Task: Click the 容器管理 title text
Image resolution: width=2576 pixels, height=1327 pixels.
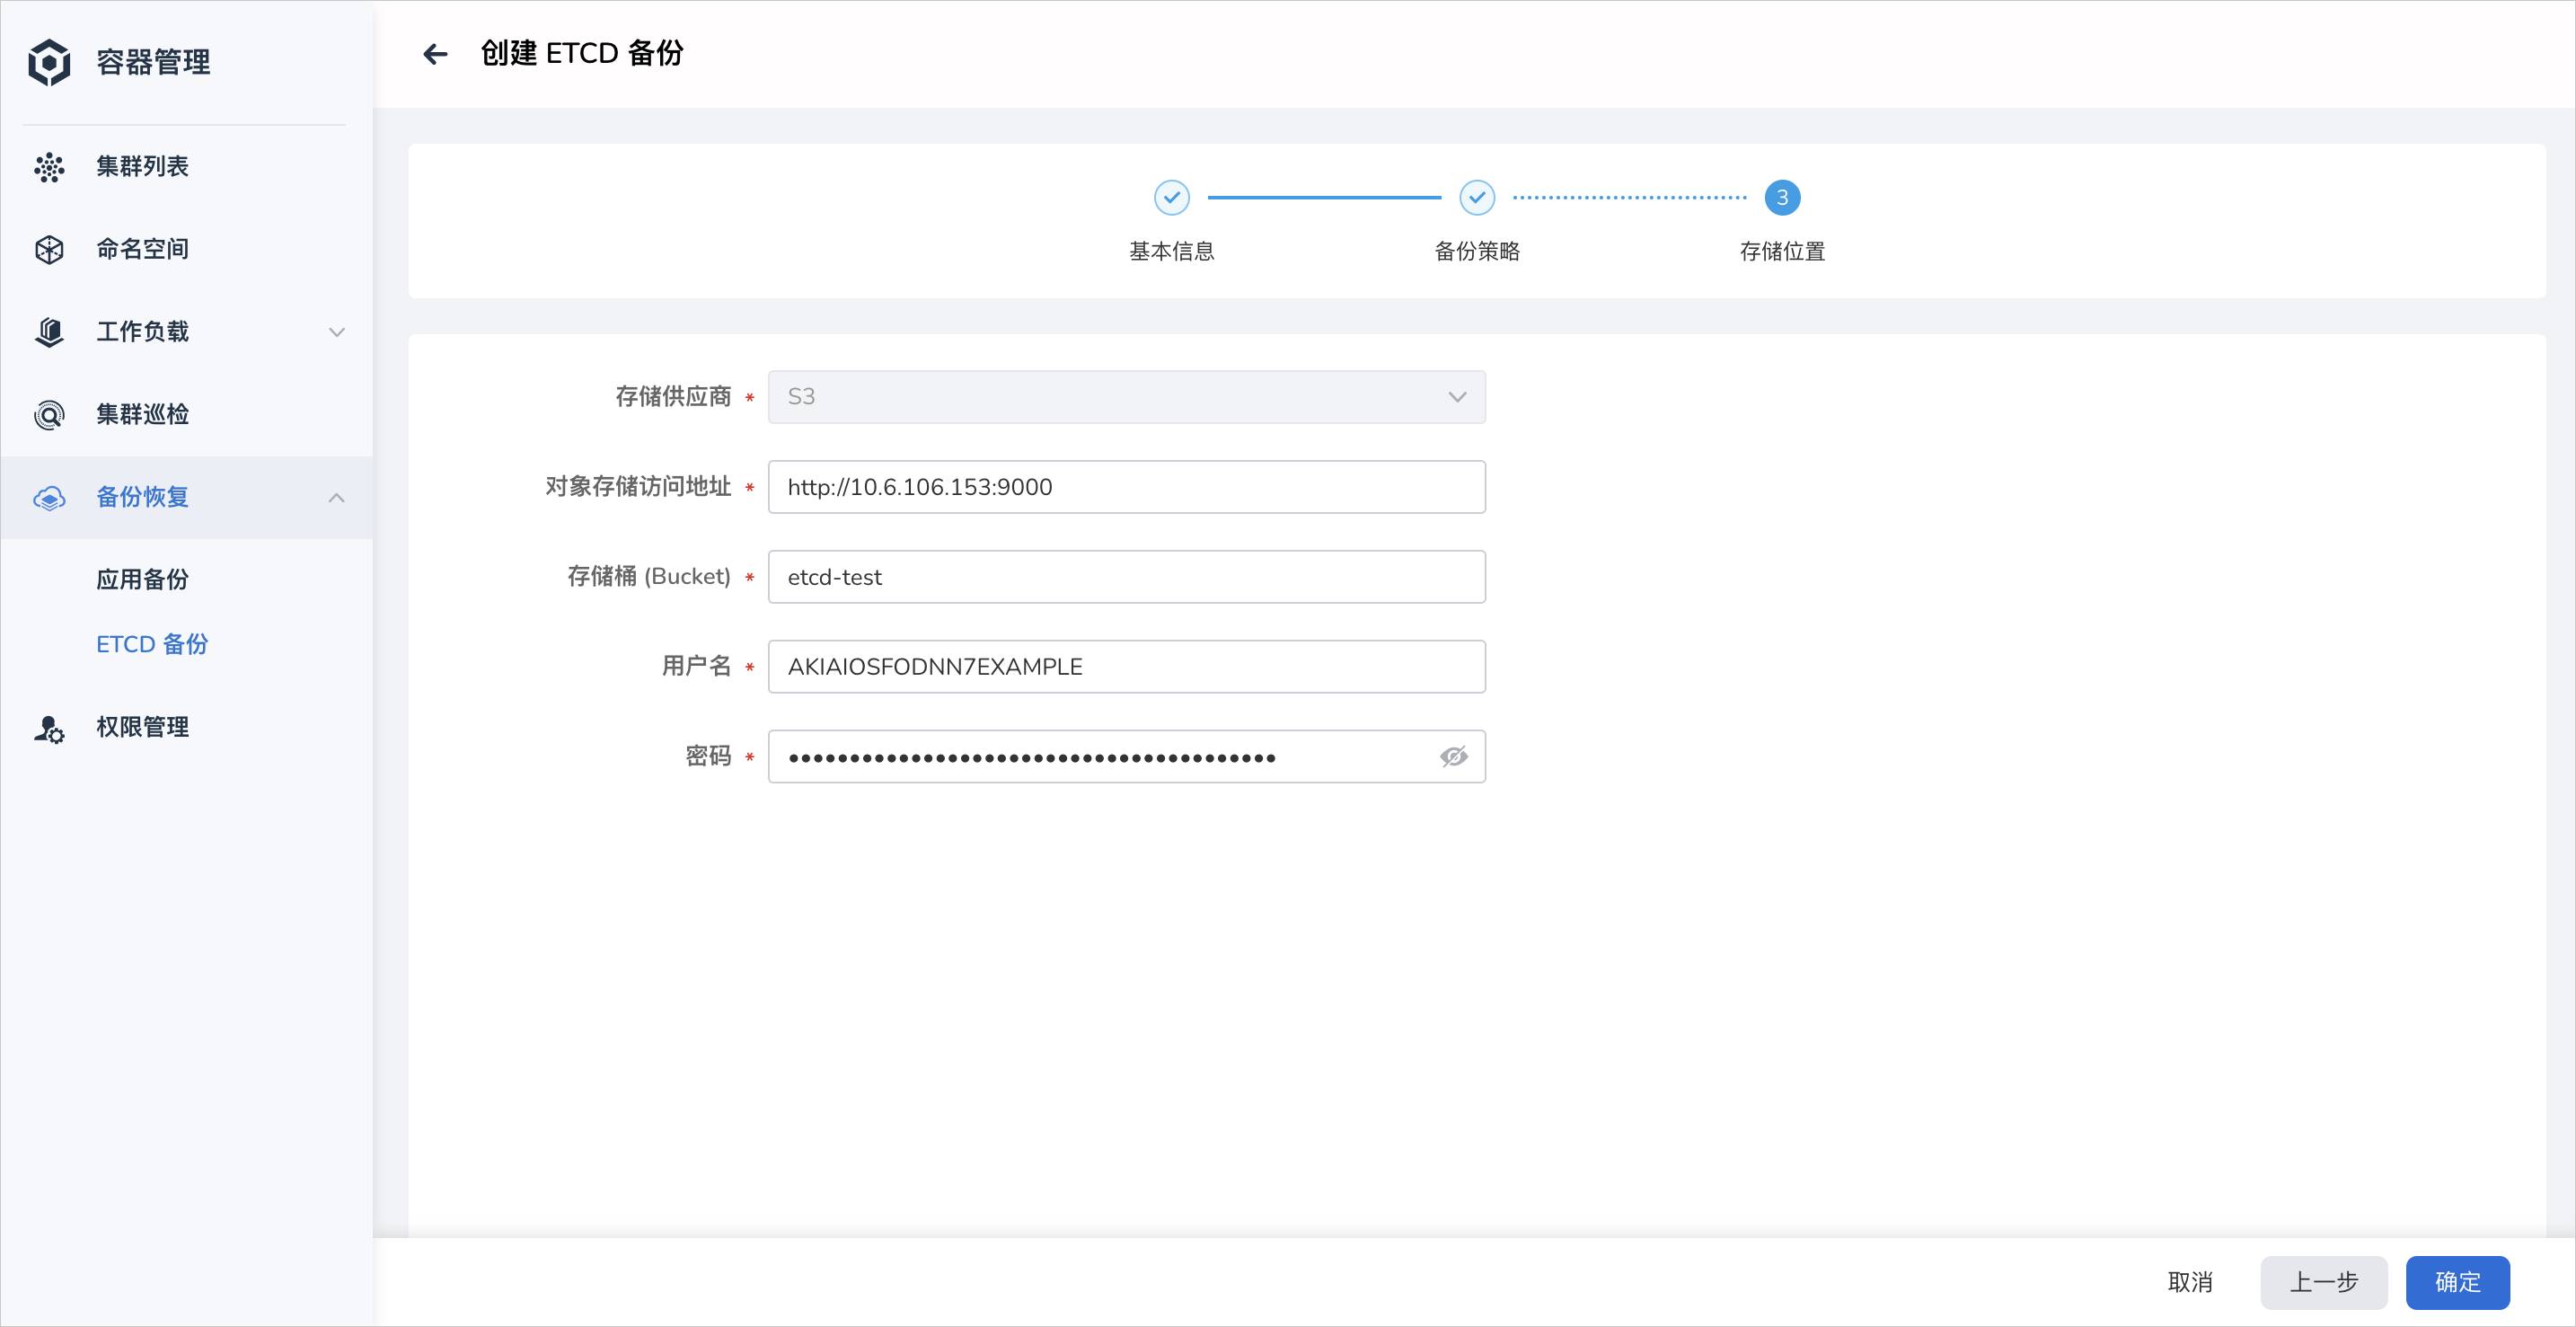Action: coord(153,62)
